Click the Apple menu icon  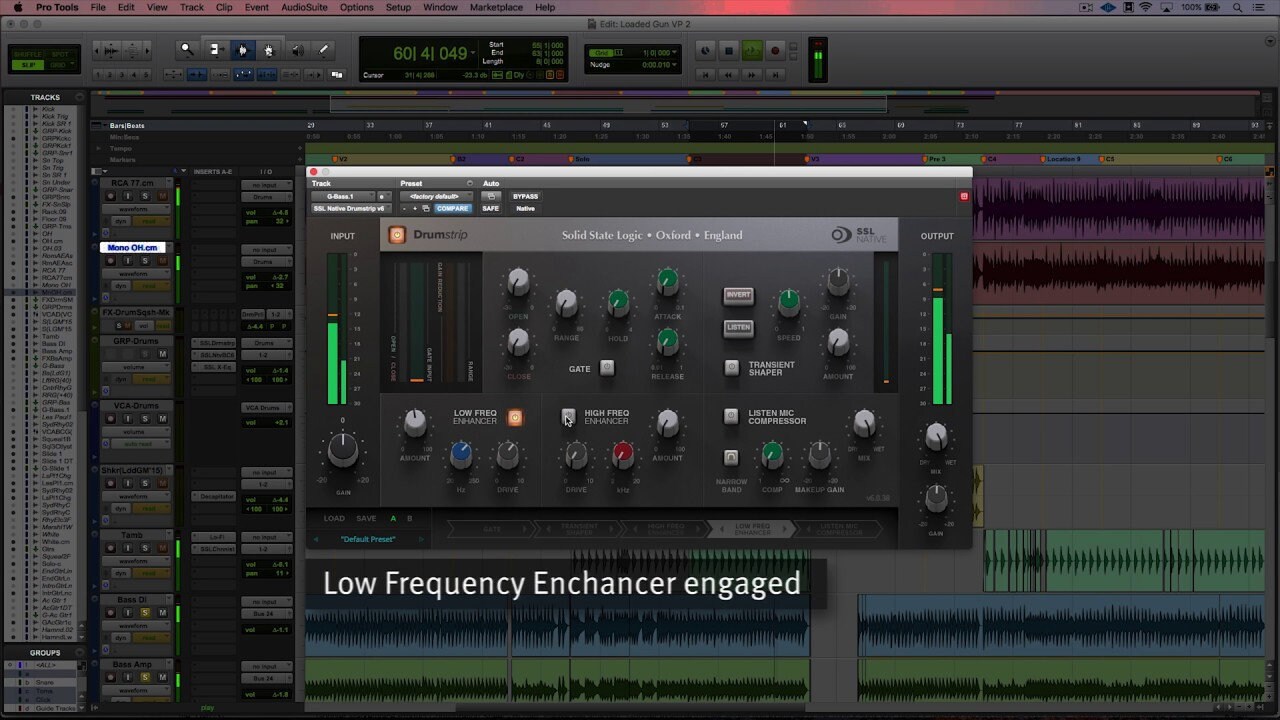click(17, 7)
